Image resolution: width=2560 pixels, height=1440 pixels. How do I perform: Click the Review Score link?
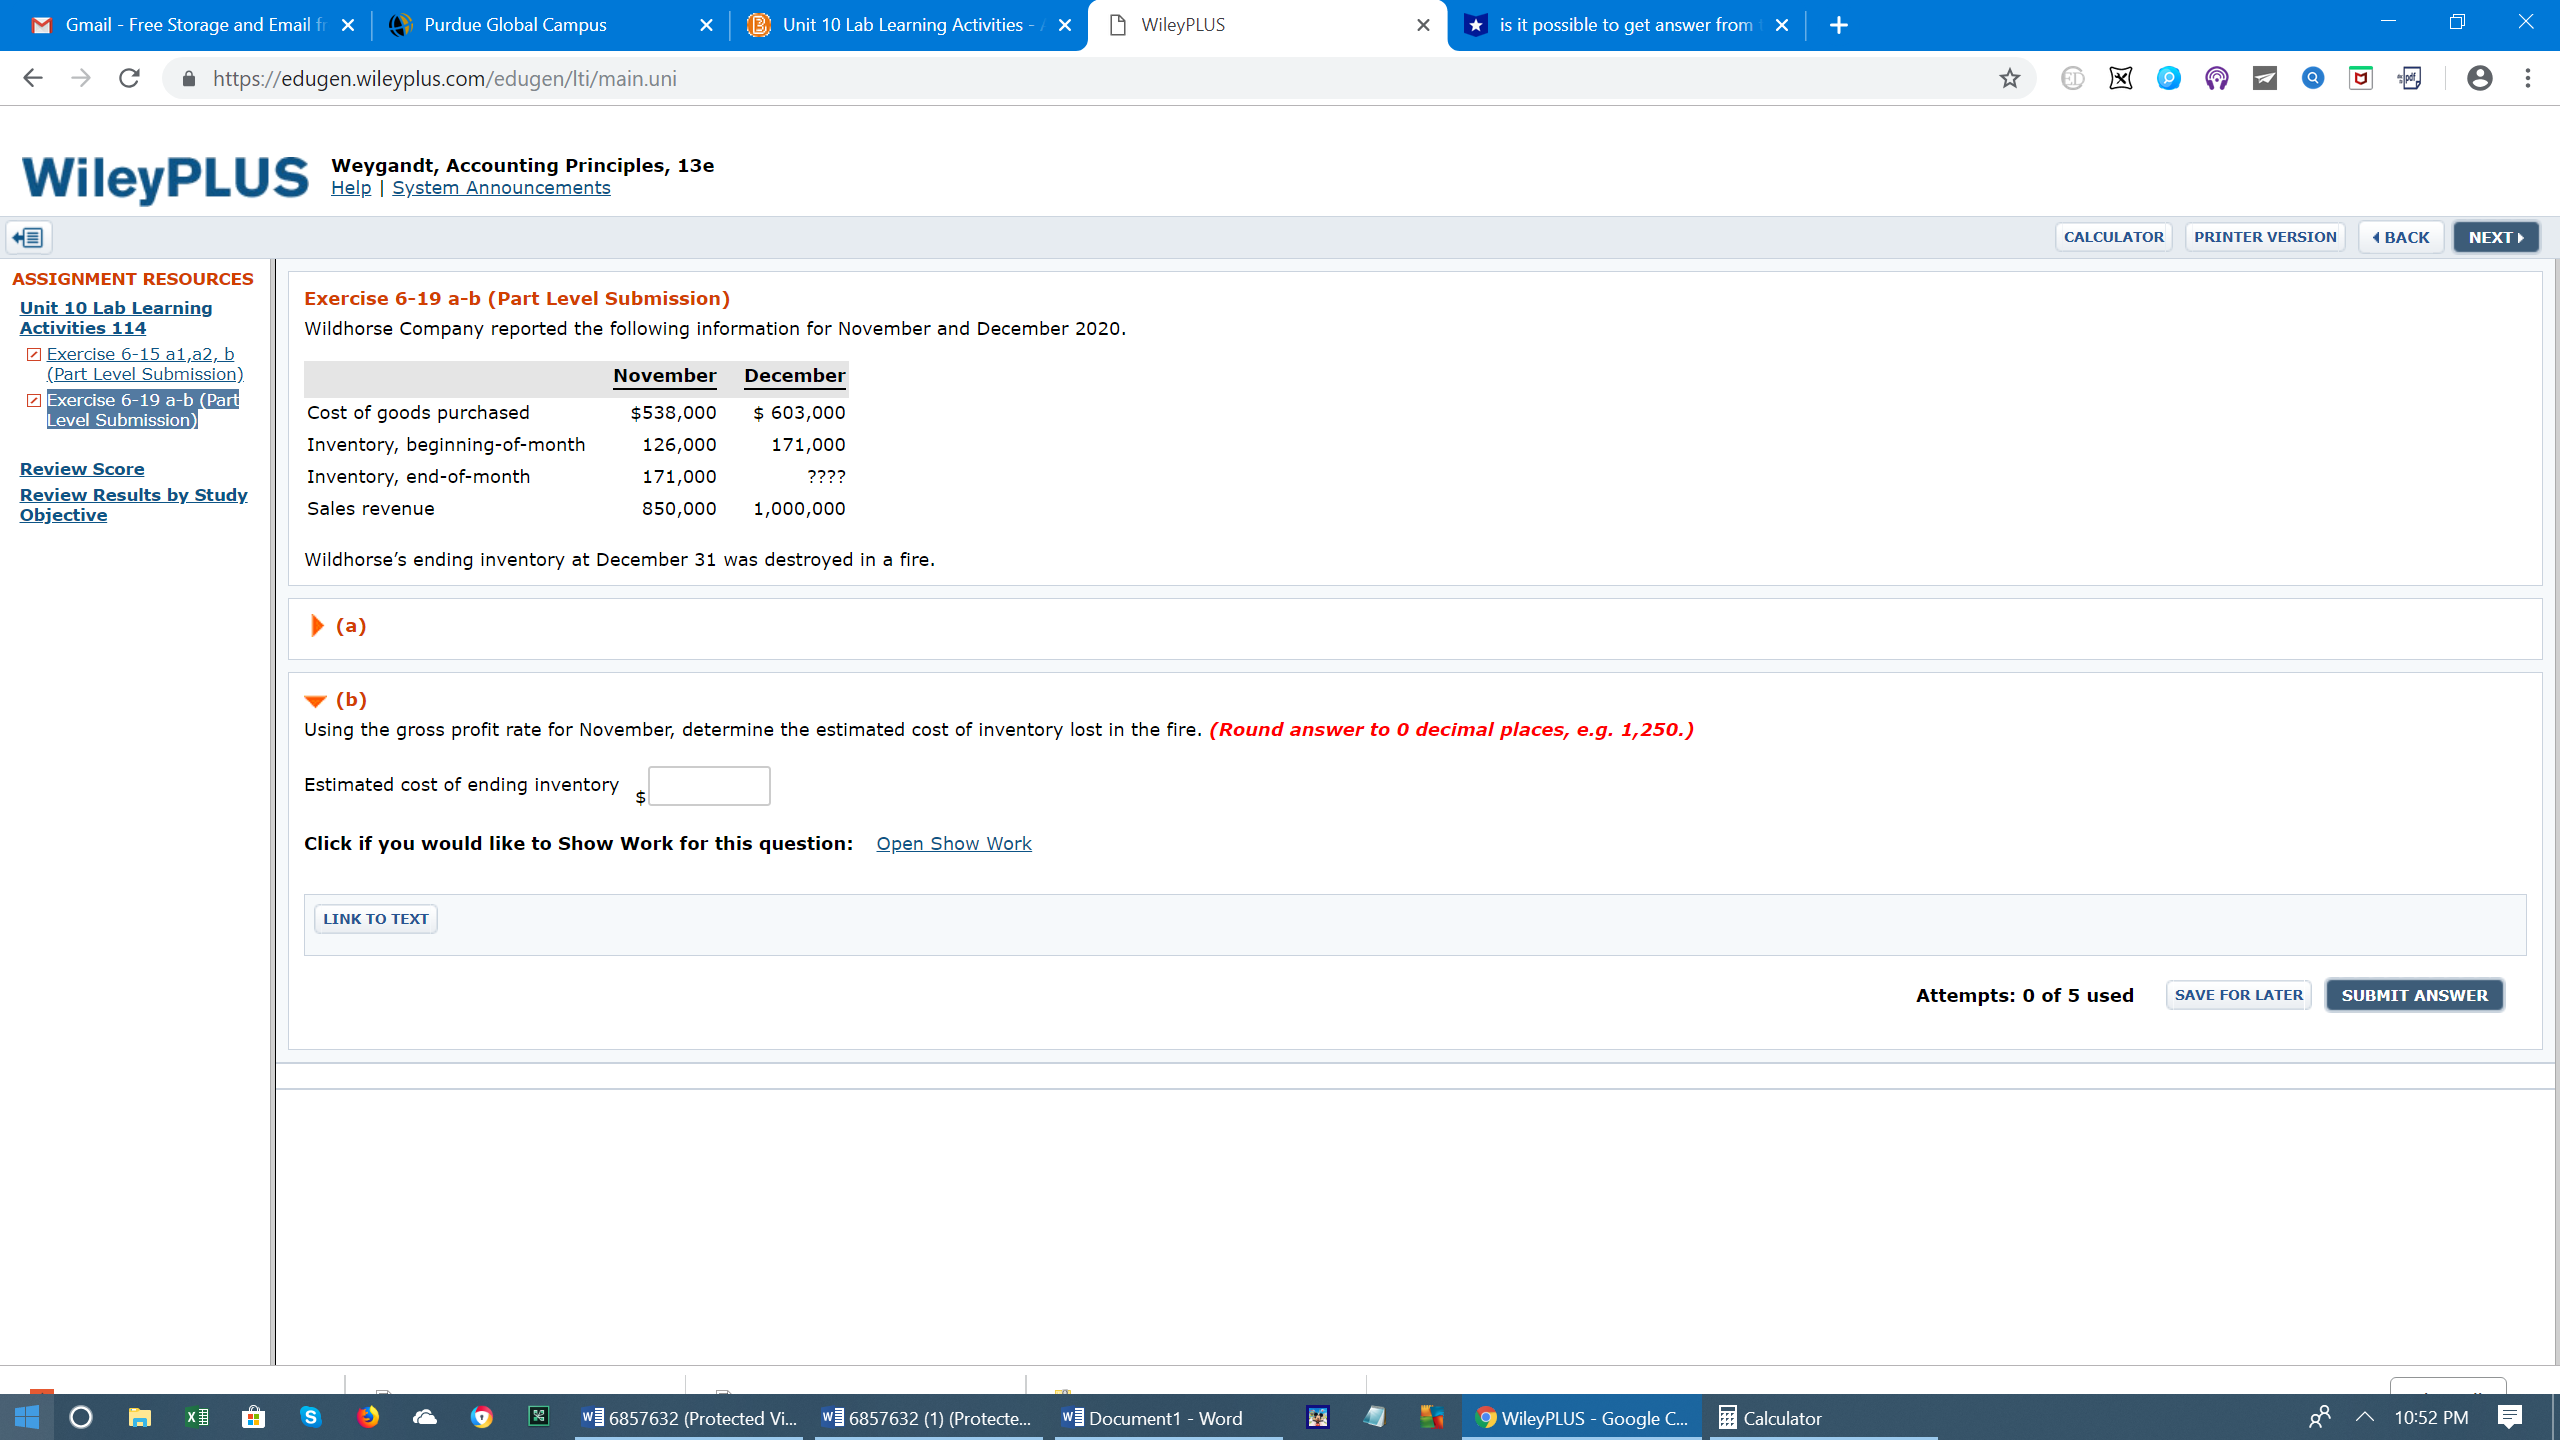tap(82, 468)
